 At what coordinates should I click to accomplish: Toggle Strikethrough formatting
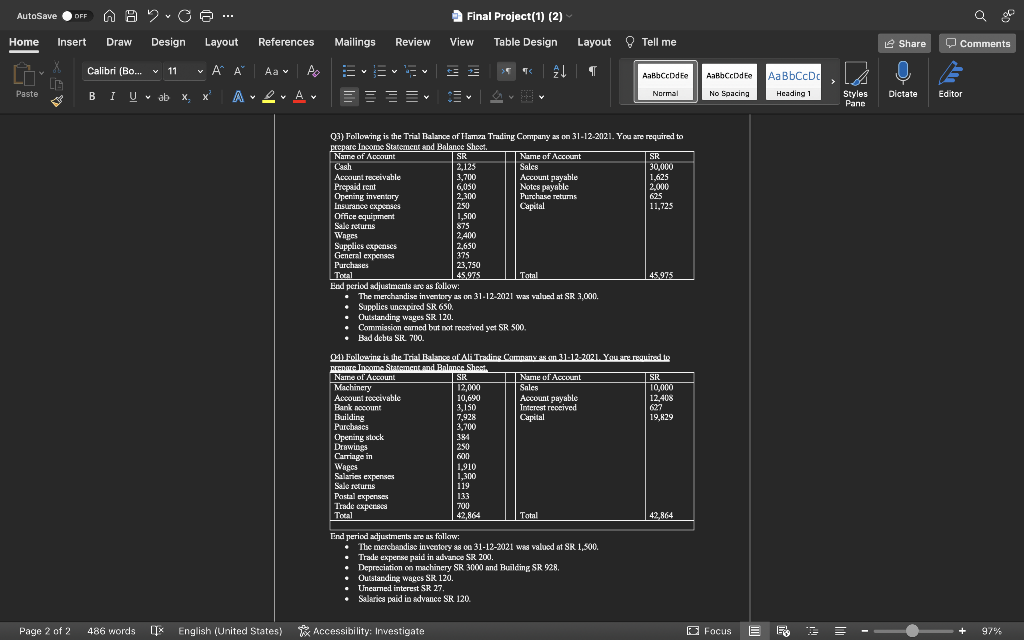(x=164, y=97)
